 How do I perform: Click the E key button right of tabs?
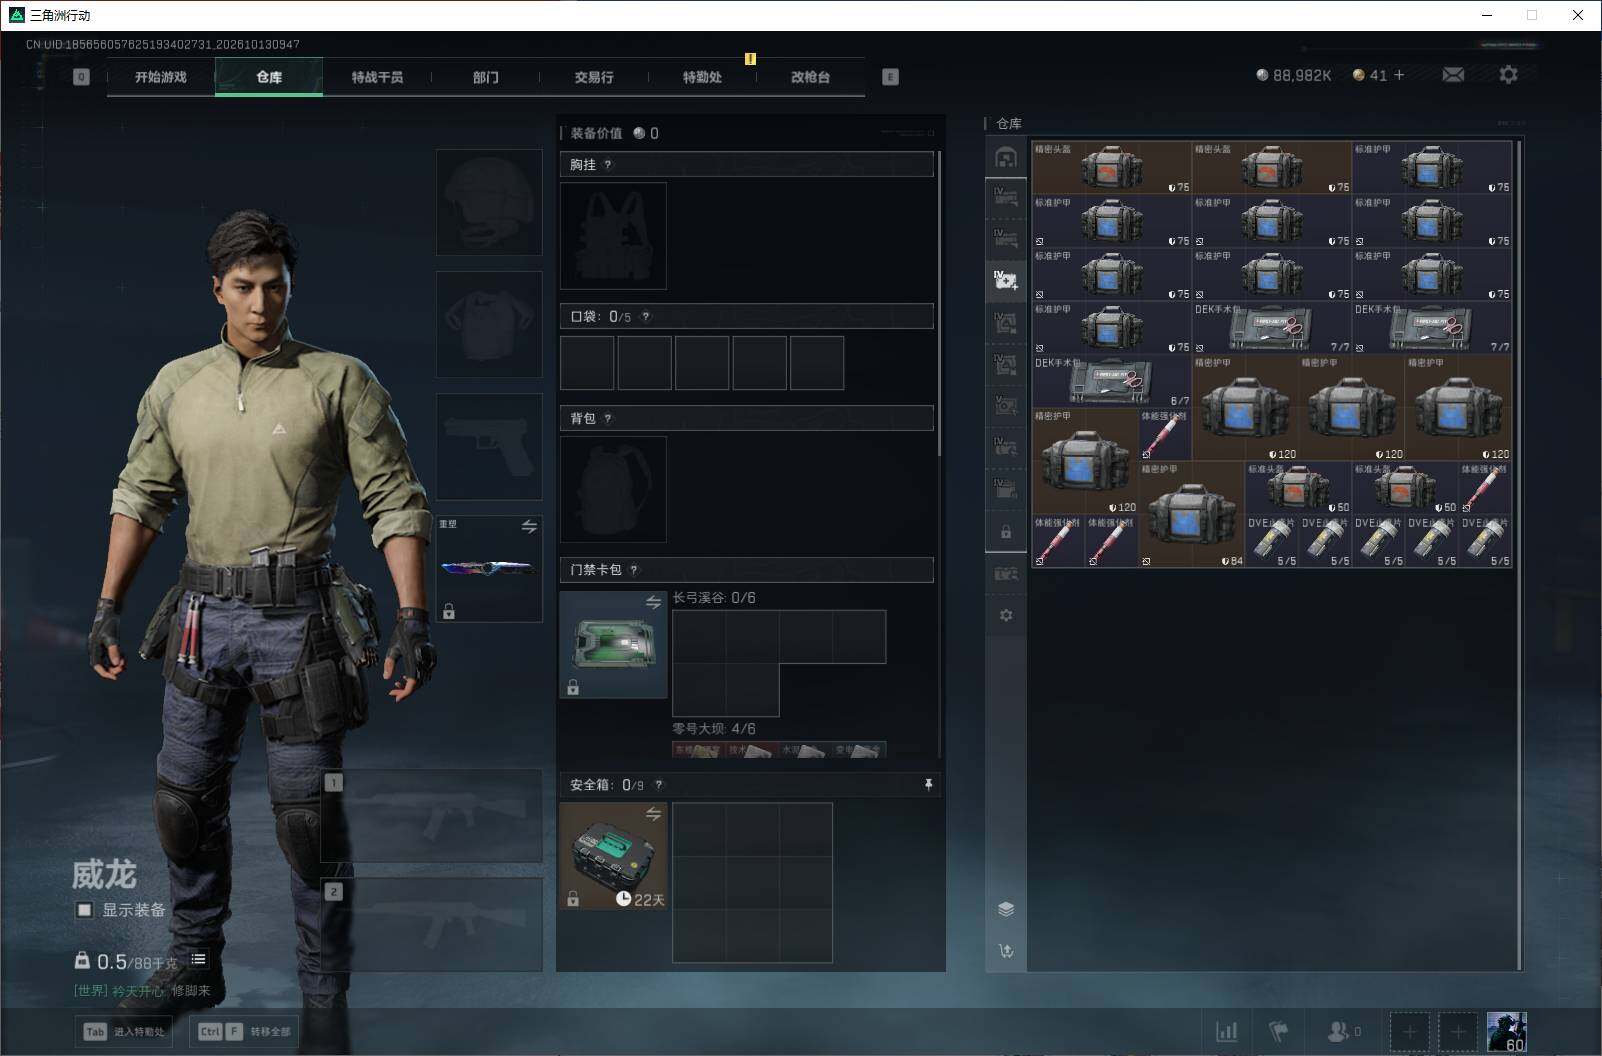point(890,77)
